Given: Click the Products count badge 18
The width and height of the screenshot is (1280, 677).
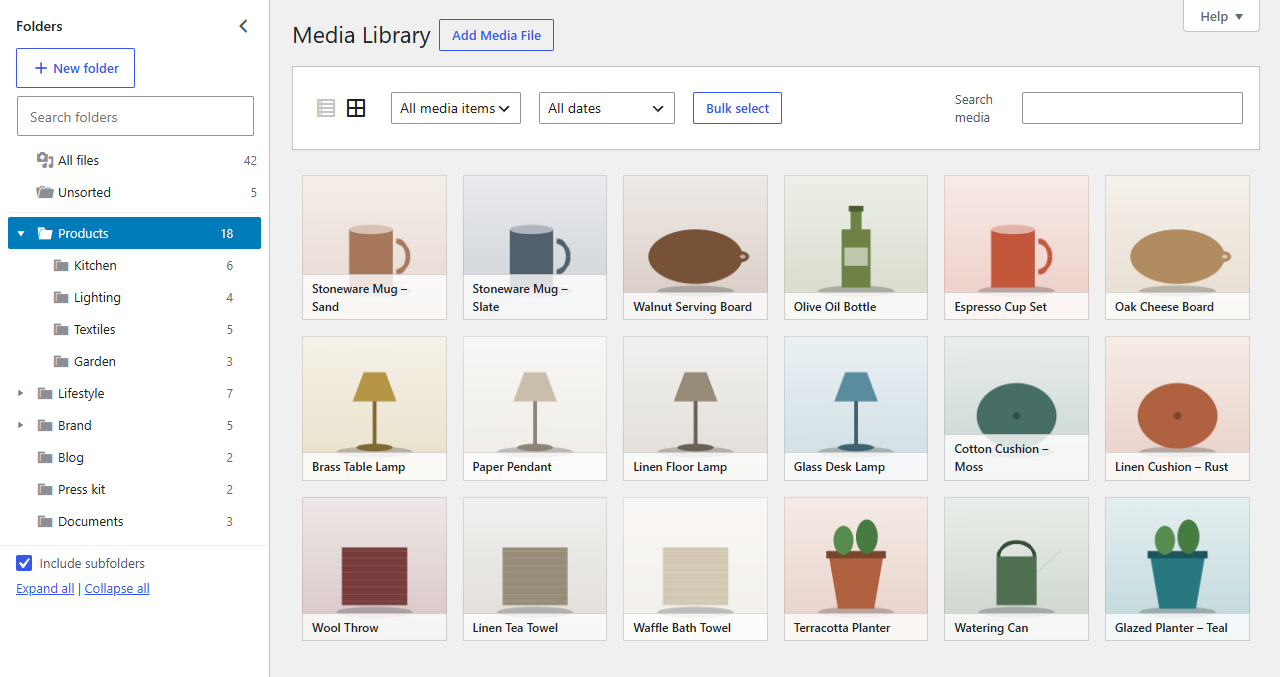Looking at the screenshot, I should 227,233.
